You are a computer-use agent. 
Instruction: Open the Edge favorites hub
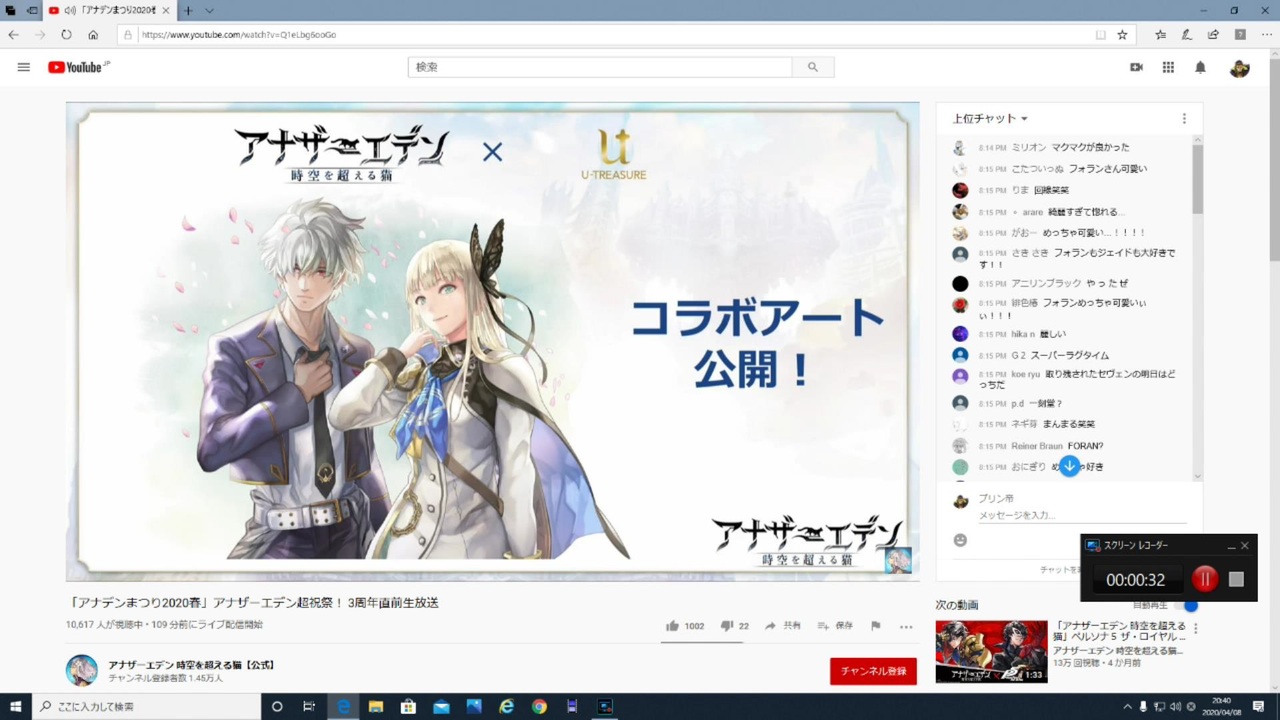tap(1160, 34)
